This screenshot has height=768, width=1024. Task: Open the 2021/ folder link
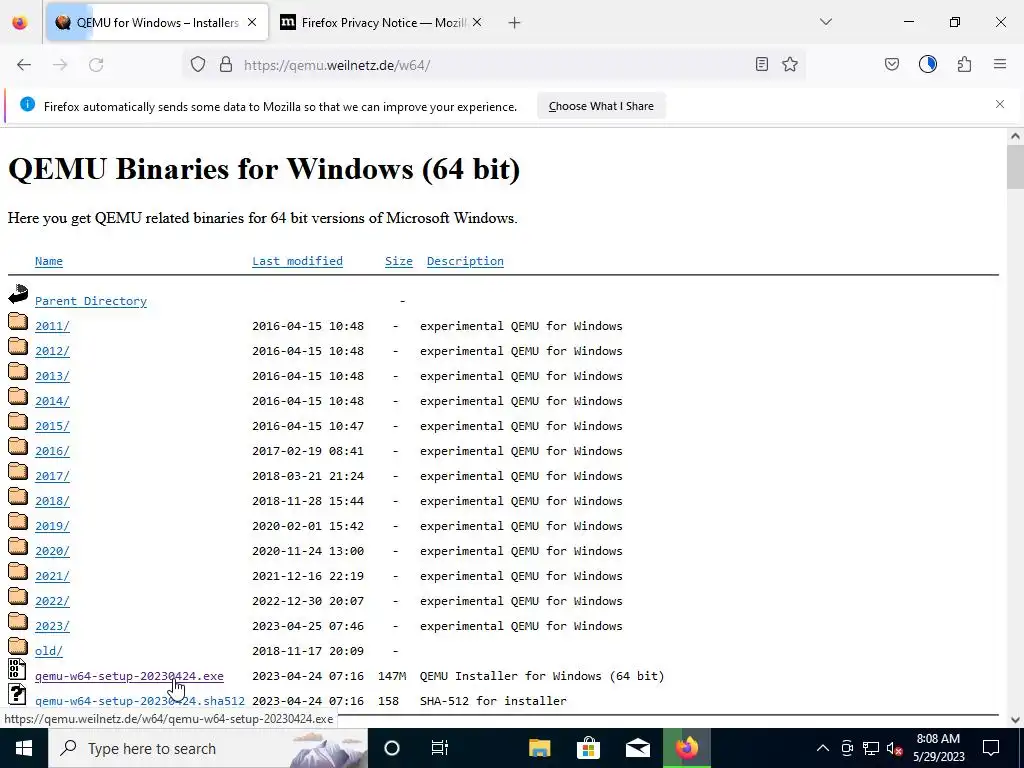click(x=52, y=576)
